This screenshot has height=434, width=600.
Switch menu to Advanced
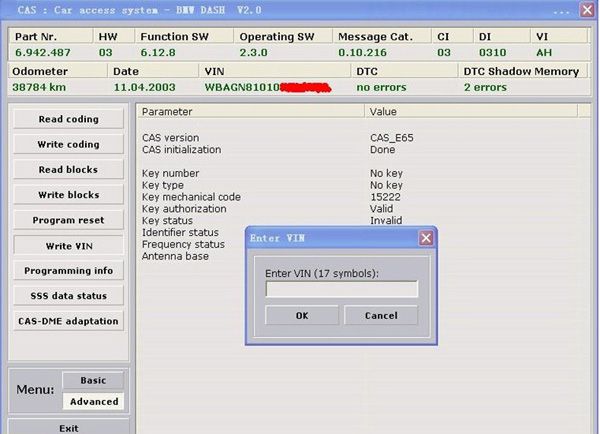(94, 401)
